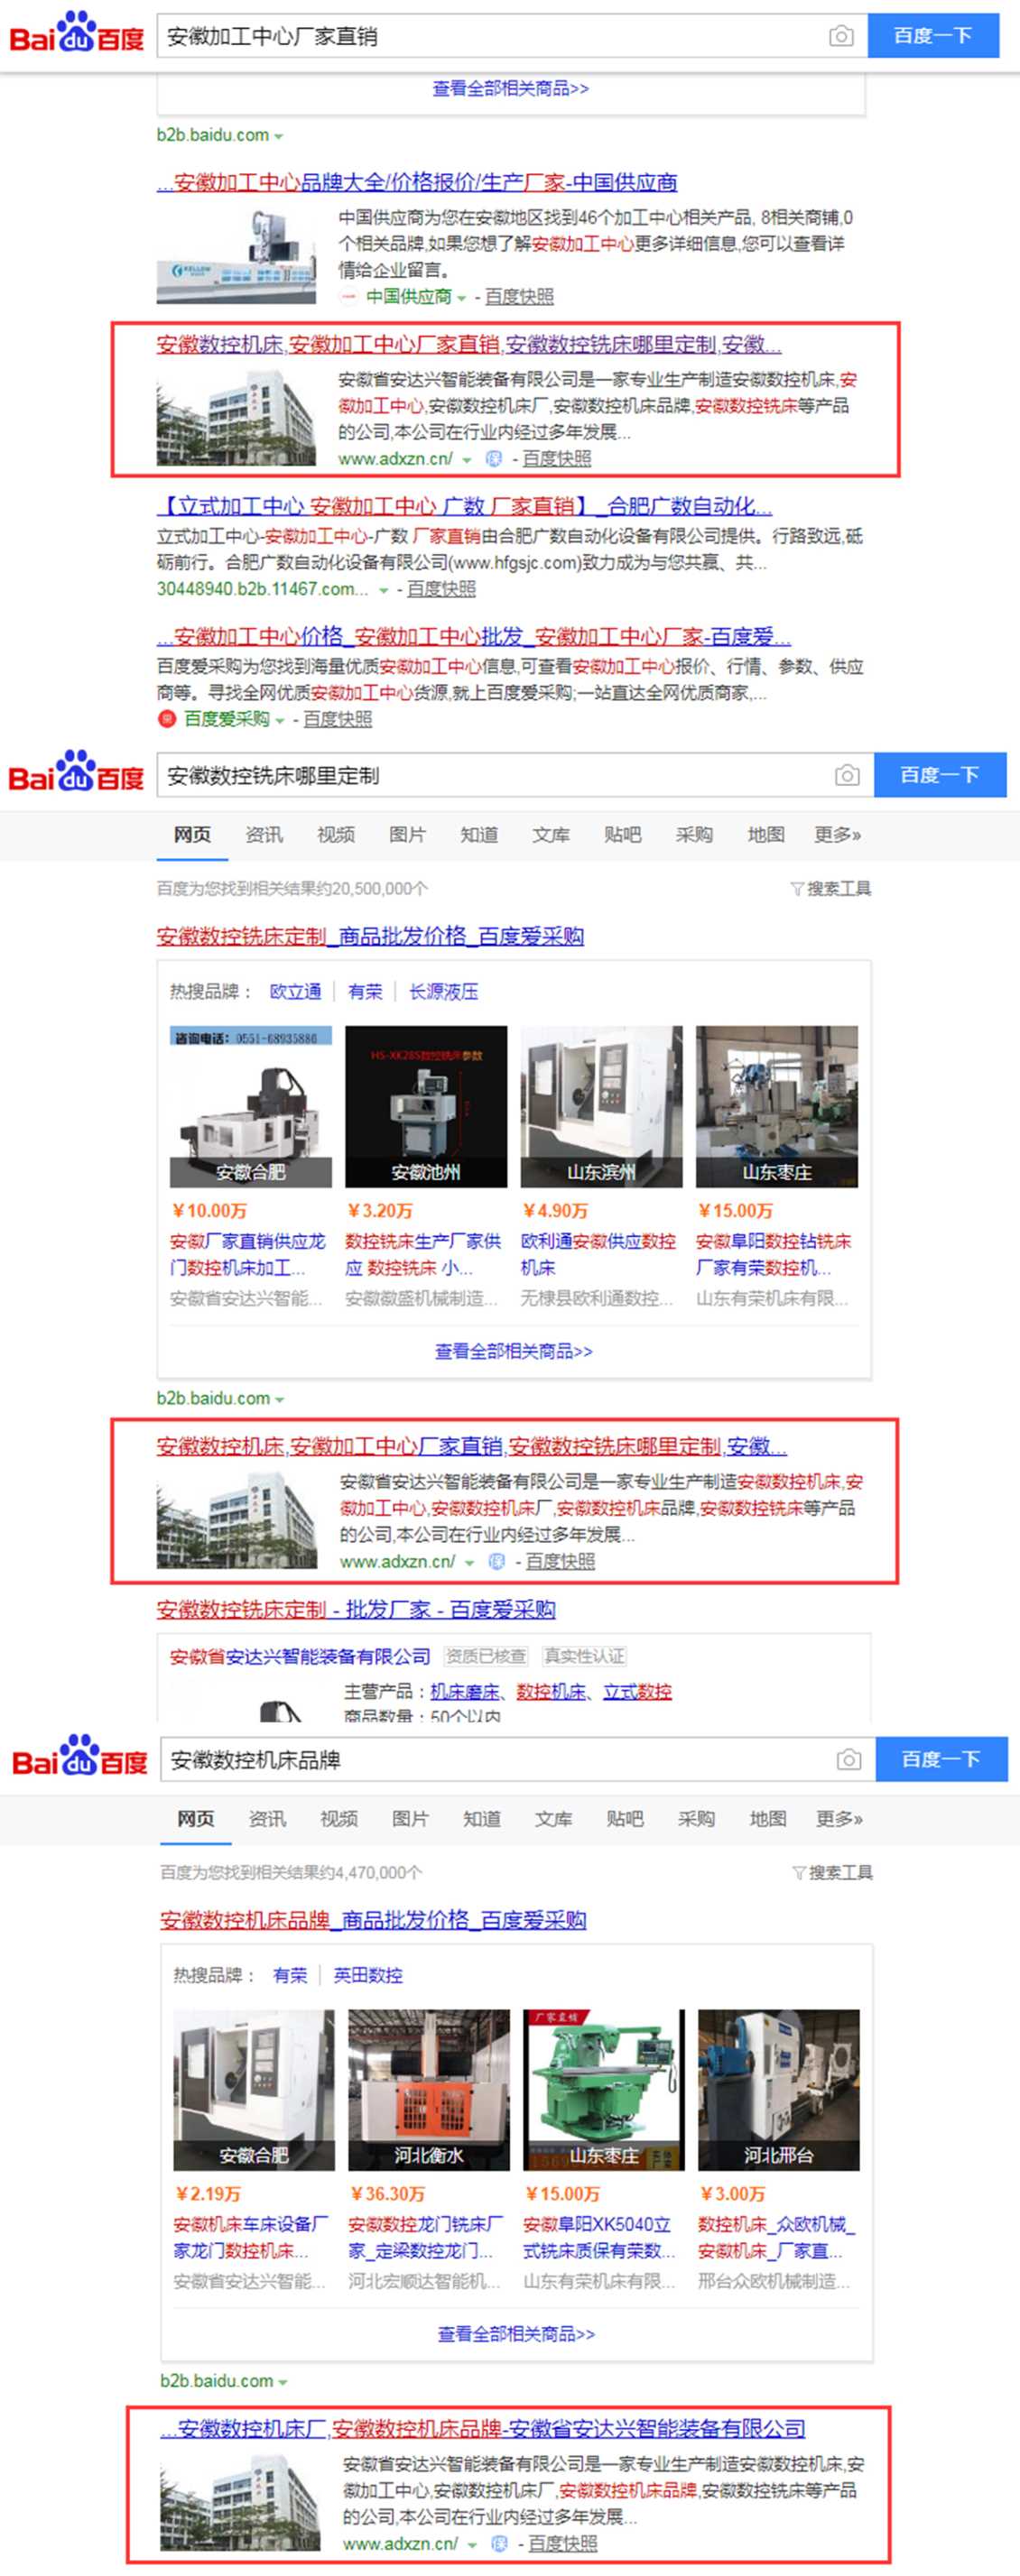Open 更多» menu under 安徽数控铣床哪里定制 search
The height and width of the screenshot is (2576, 1020).
click(x=837, y=835)
